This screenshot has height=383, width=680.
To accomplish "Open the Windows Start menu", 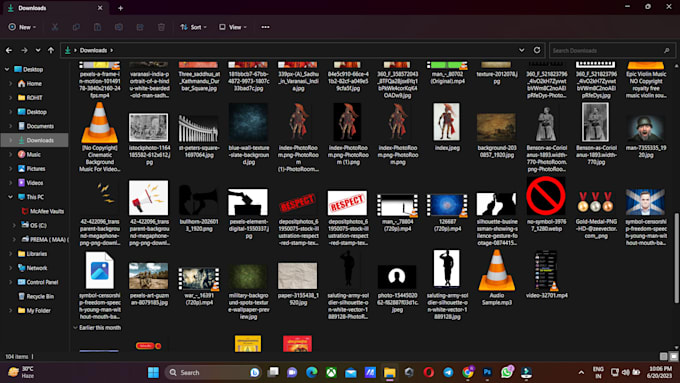I will click(153, 373).
